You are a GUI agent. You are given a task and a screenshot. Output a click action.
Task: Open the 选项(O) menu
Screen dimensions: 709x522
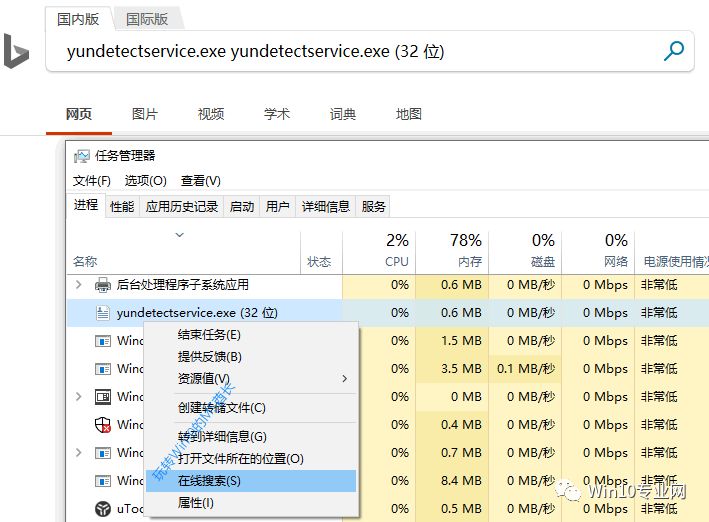point(146,181)
